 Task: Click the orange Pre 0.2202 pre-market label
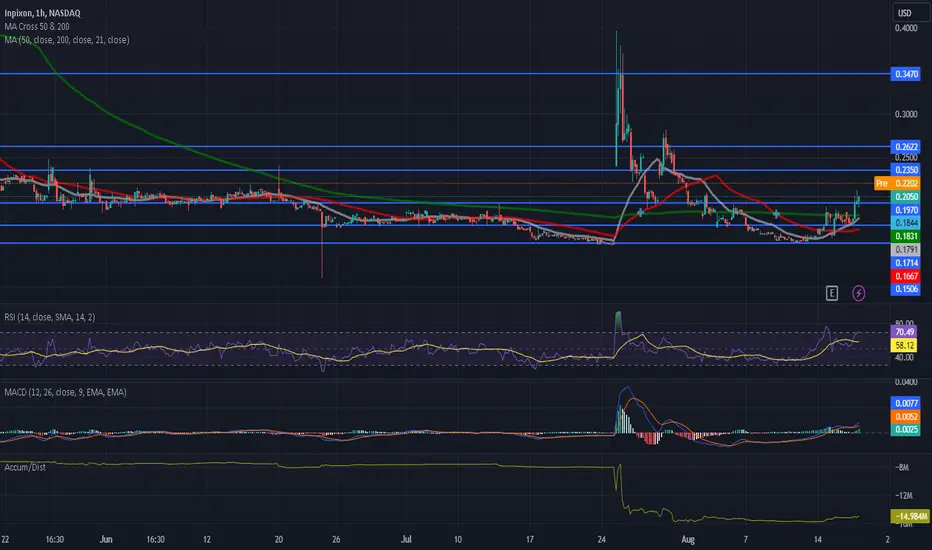(898, 183)
